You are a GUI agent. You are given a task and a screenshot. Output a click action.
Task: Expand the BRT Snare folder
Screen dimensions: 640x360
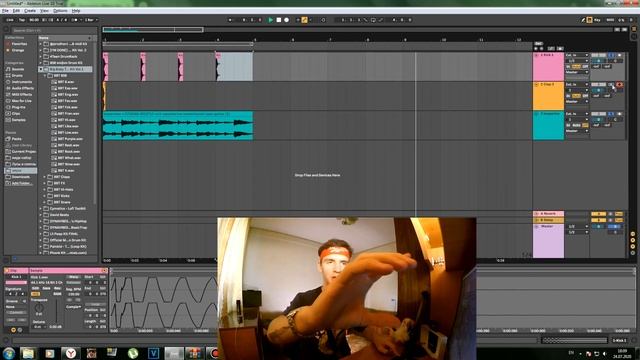tap(45, 202)
